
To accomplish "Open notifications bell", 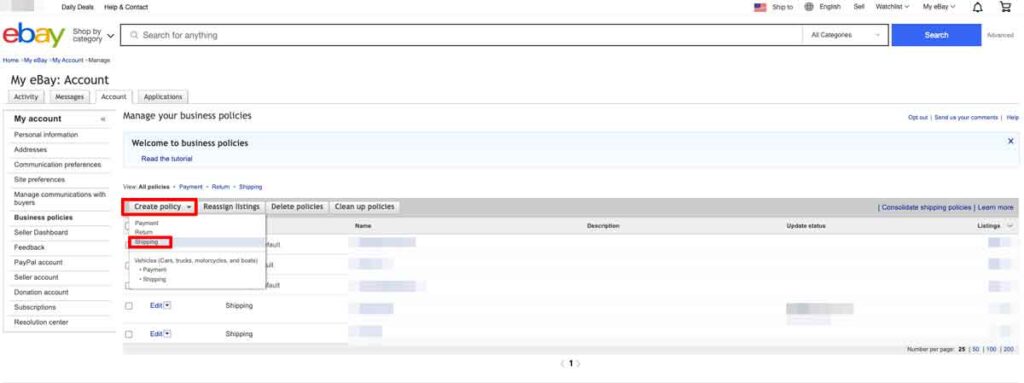I will point(978,7).
